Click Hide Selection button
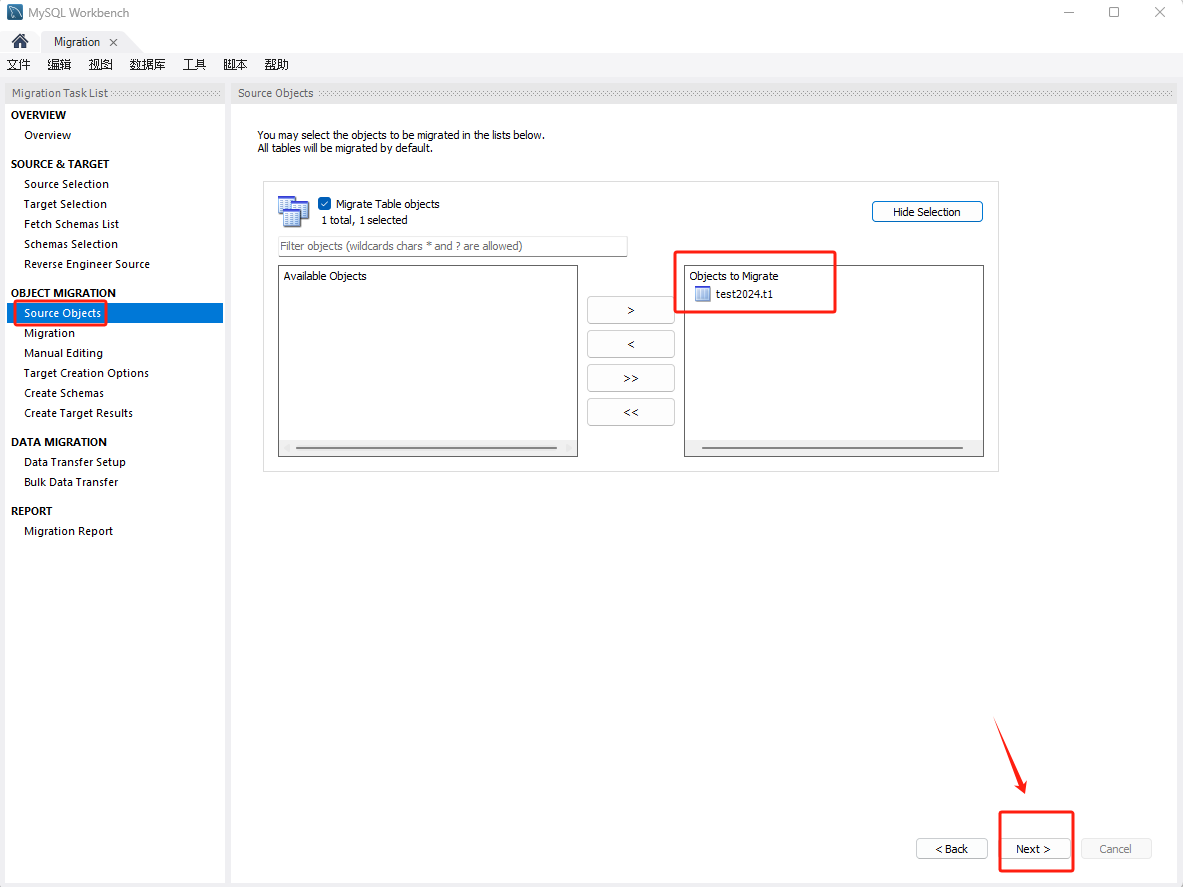 pyautogui.click(x=926, y=212)
